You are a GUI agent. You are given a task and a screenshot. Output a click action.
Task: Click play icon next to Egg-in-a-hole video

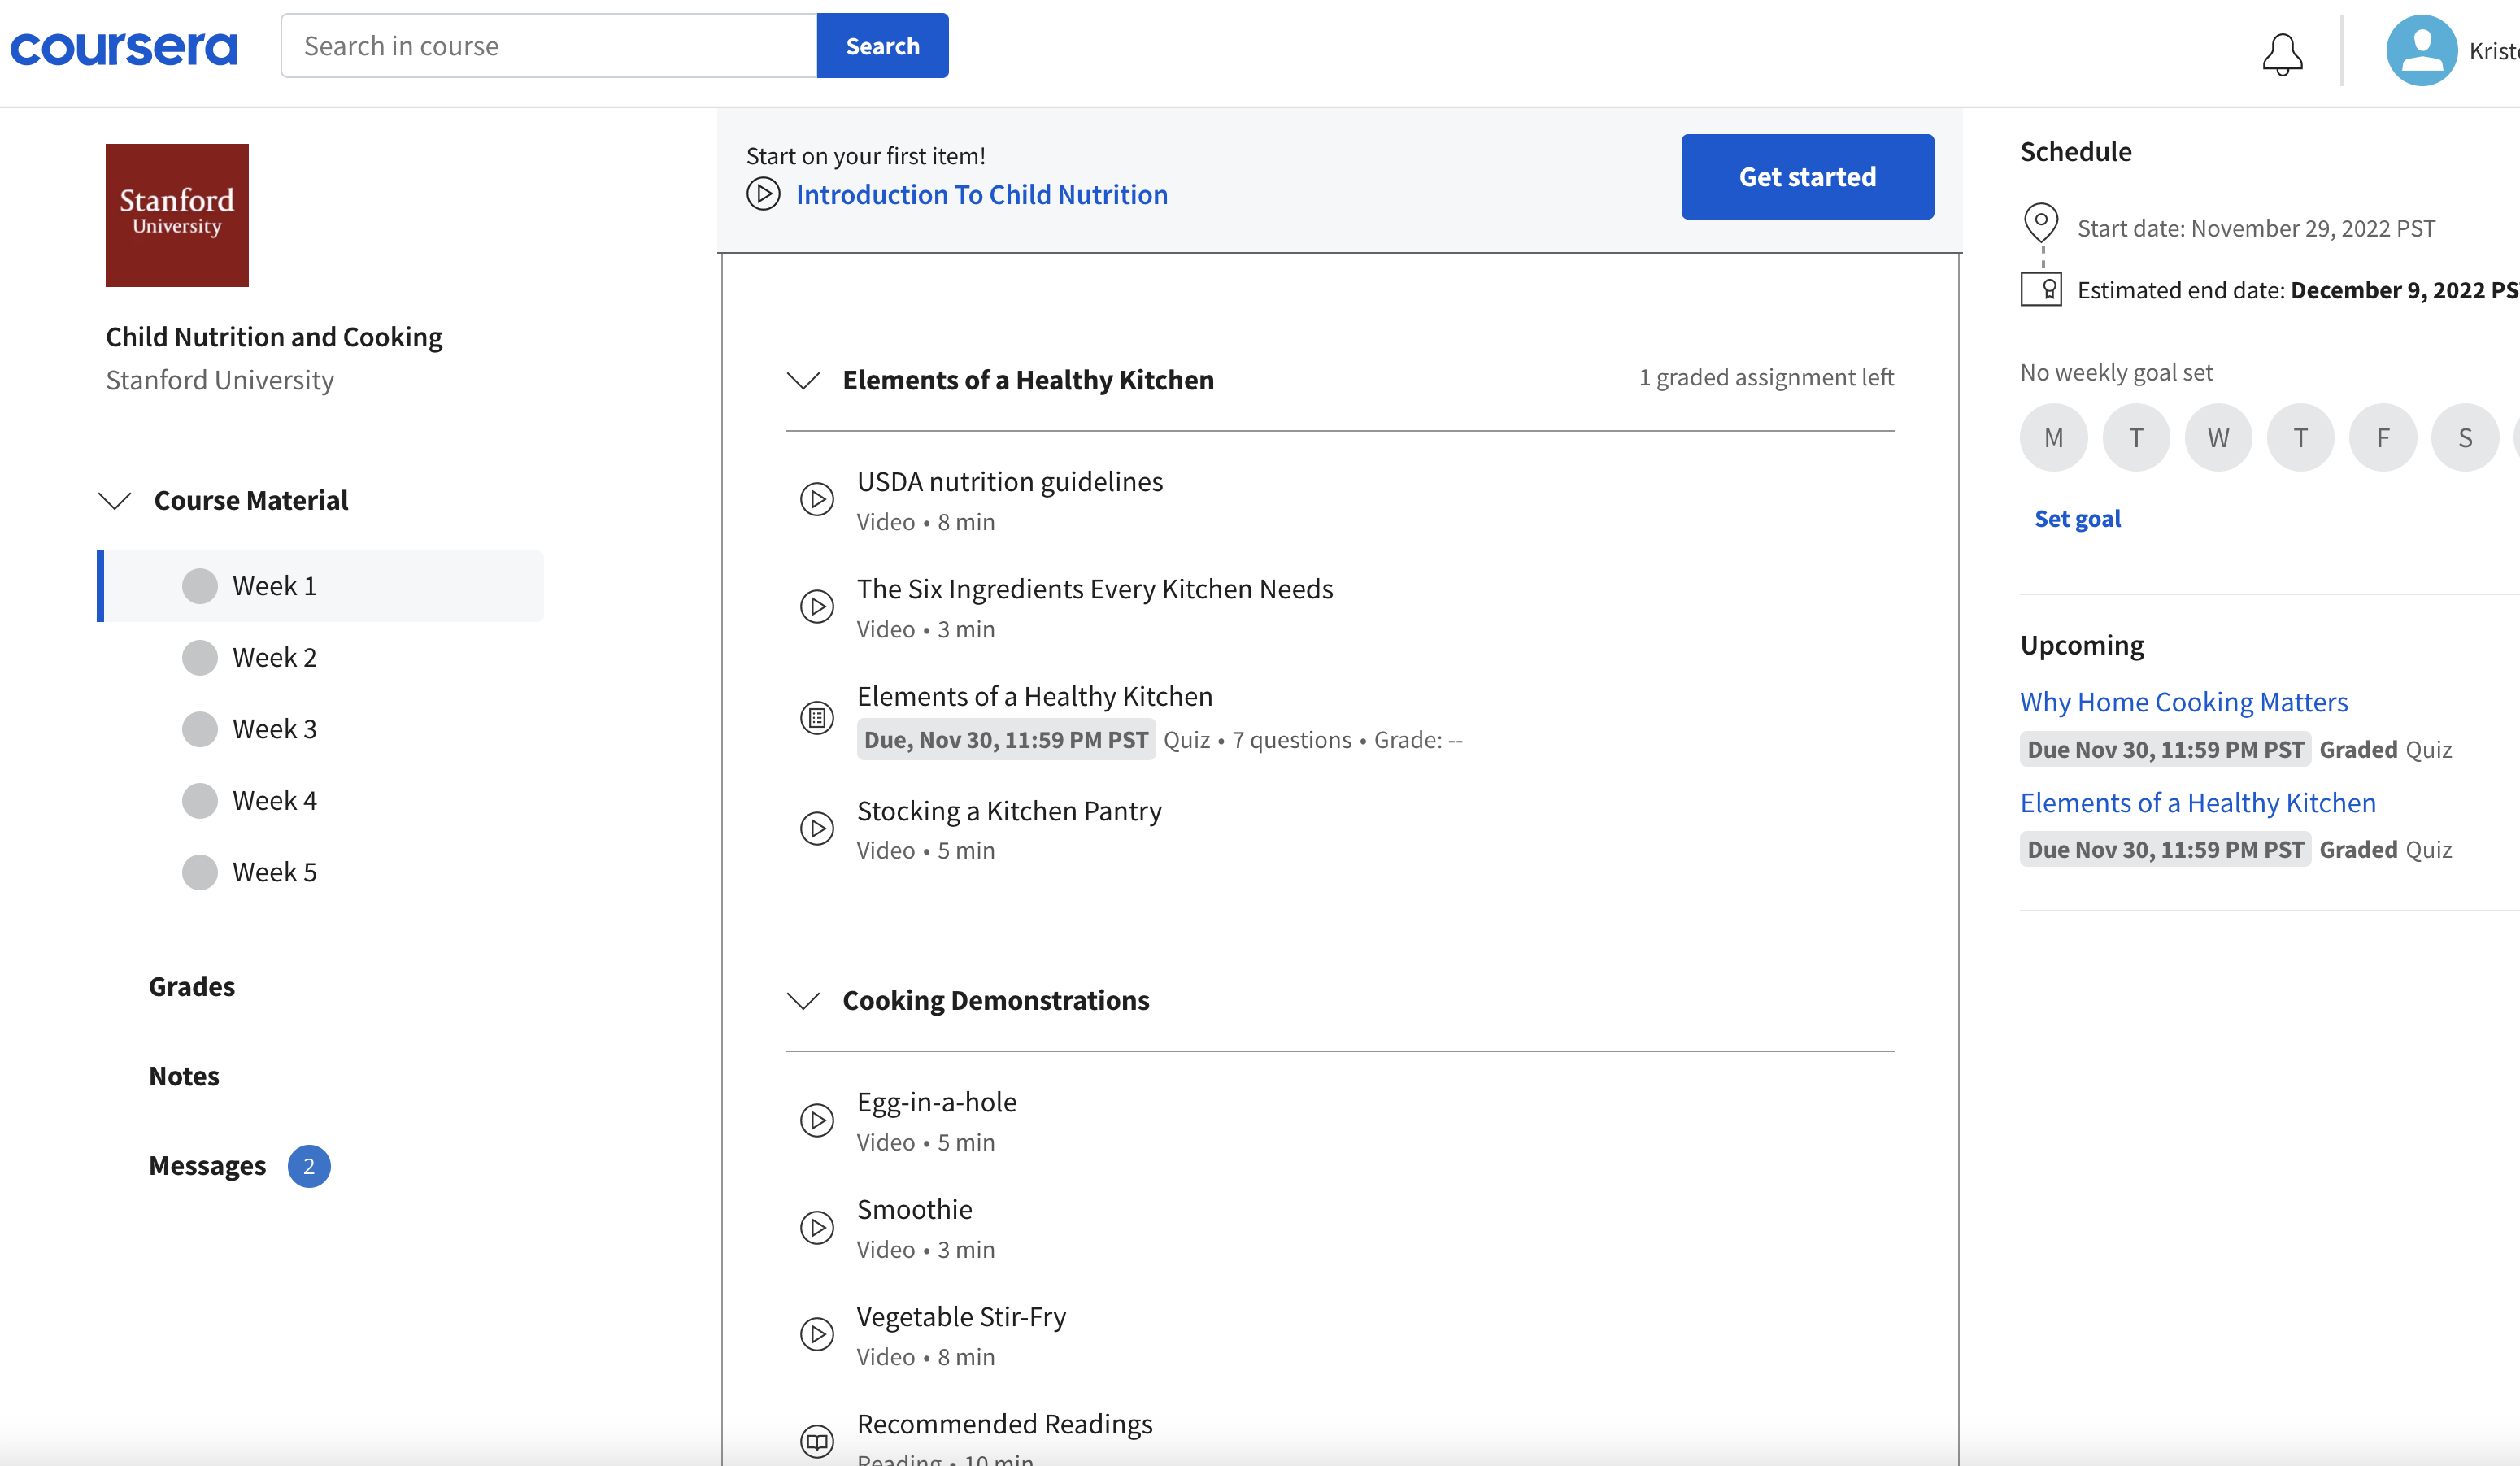(817, 1120)
